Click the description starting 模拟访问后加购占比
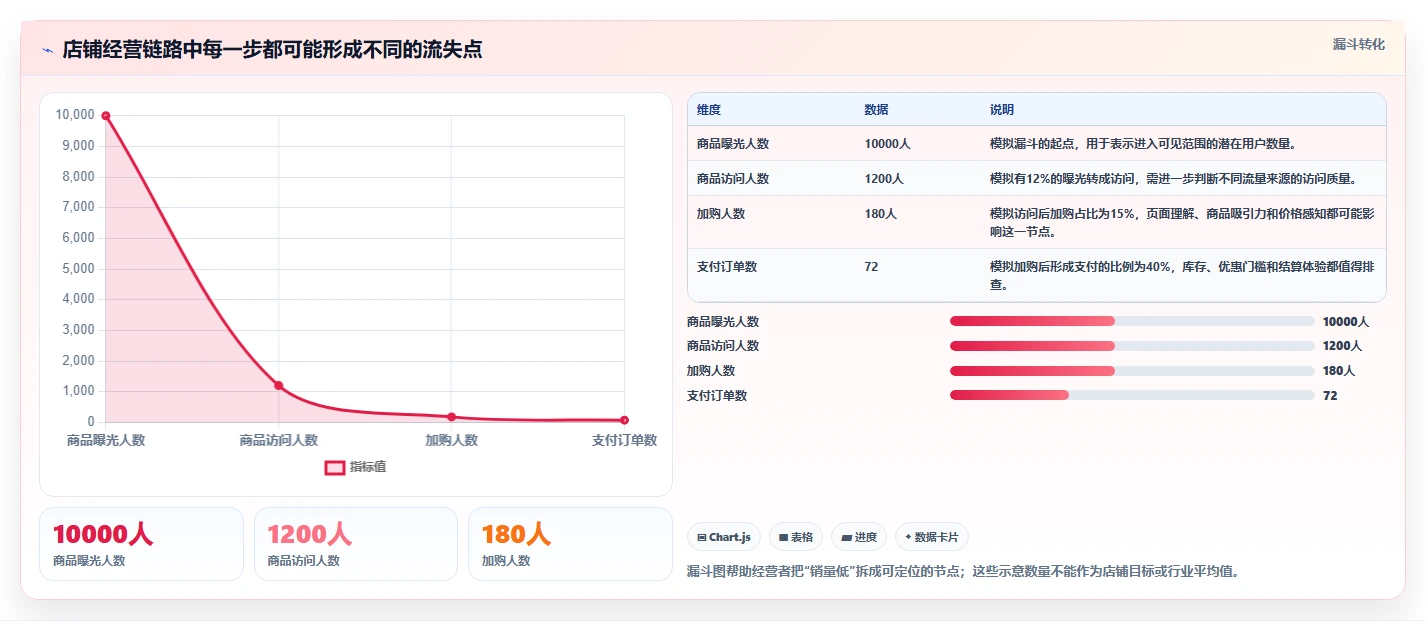 click(1182, 223)
